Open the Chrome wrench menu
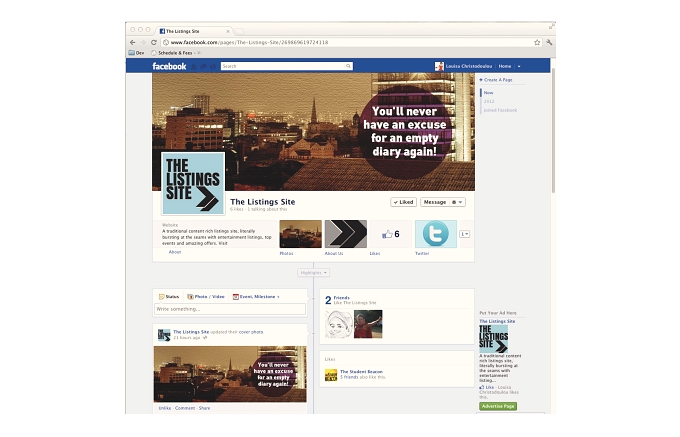The height and width of the screenshot is (437, 680). (x=549, y=42)
